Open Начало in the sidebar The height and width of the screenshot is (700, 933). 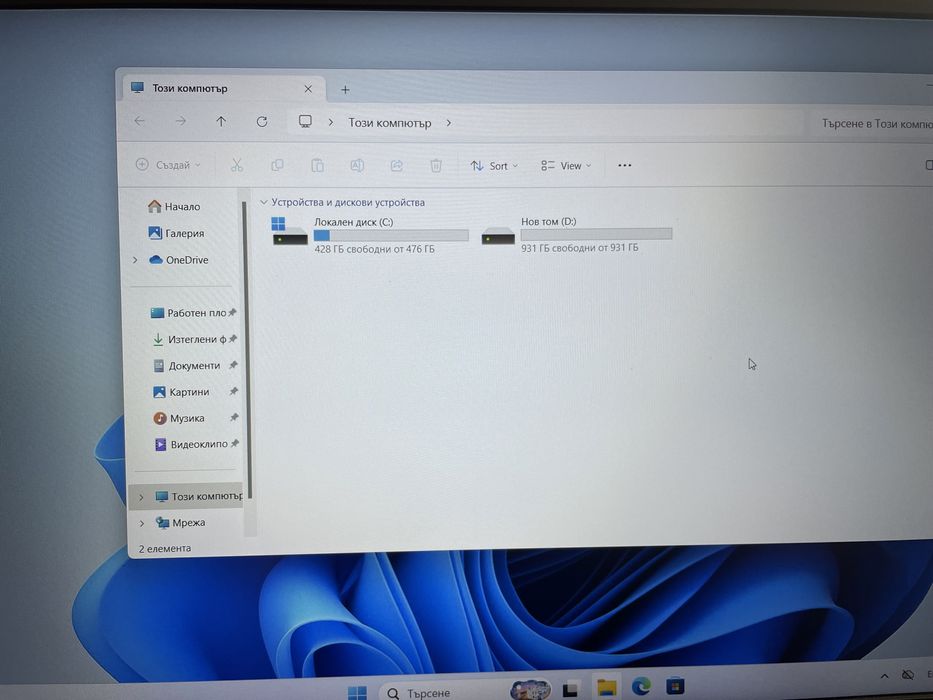click(174, 207)
